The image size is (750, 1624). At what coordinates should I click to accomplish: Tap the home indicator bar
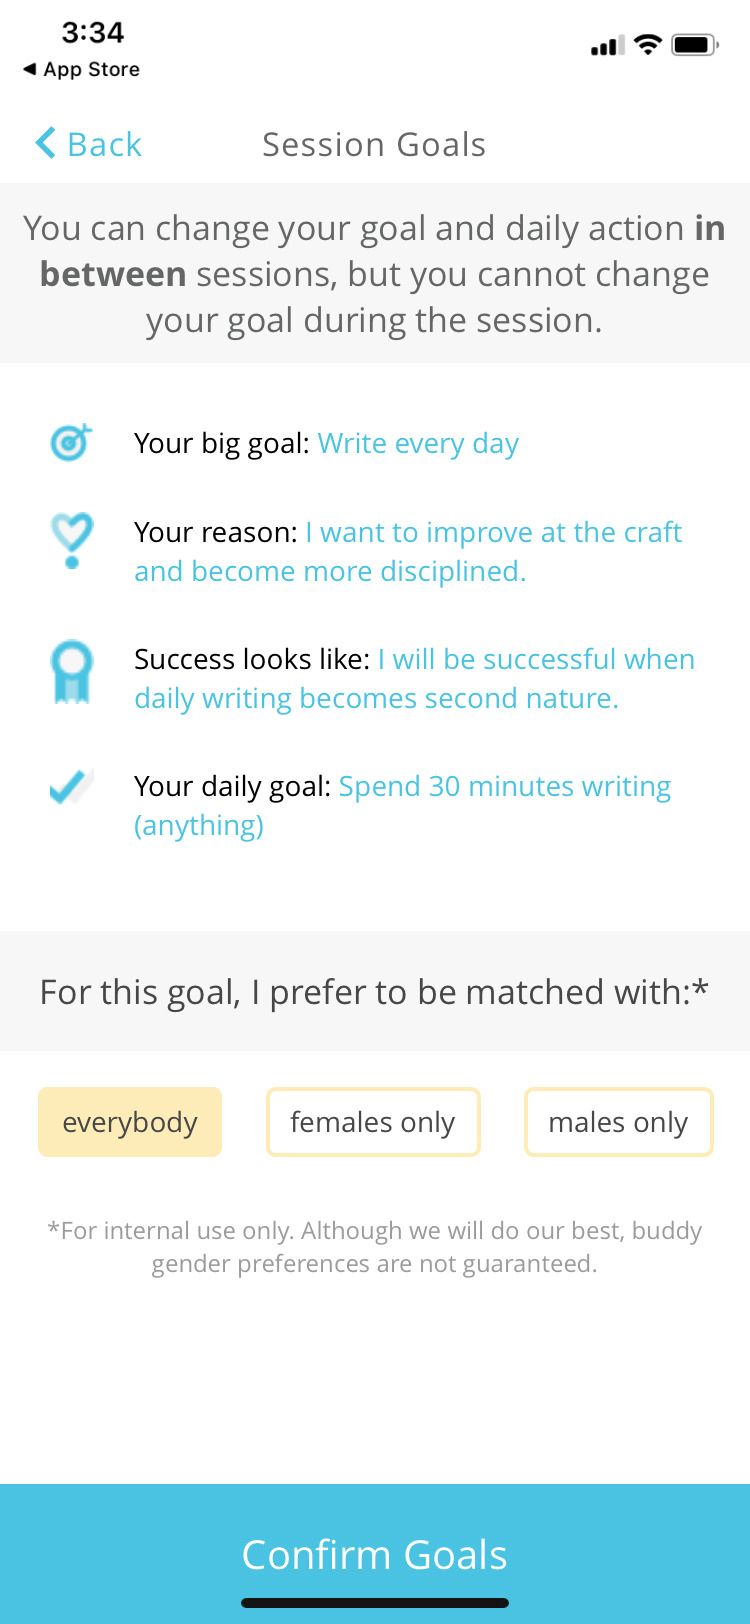point(375,1603)
